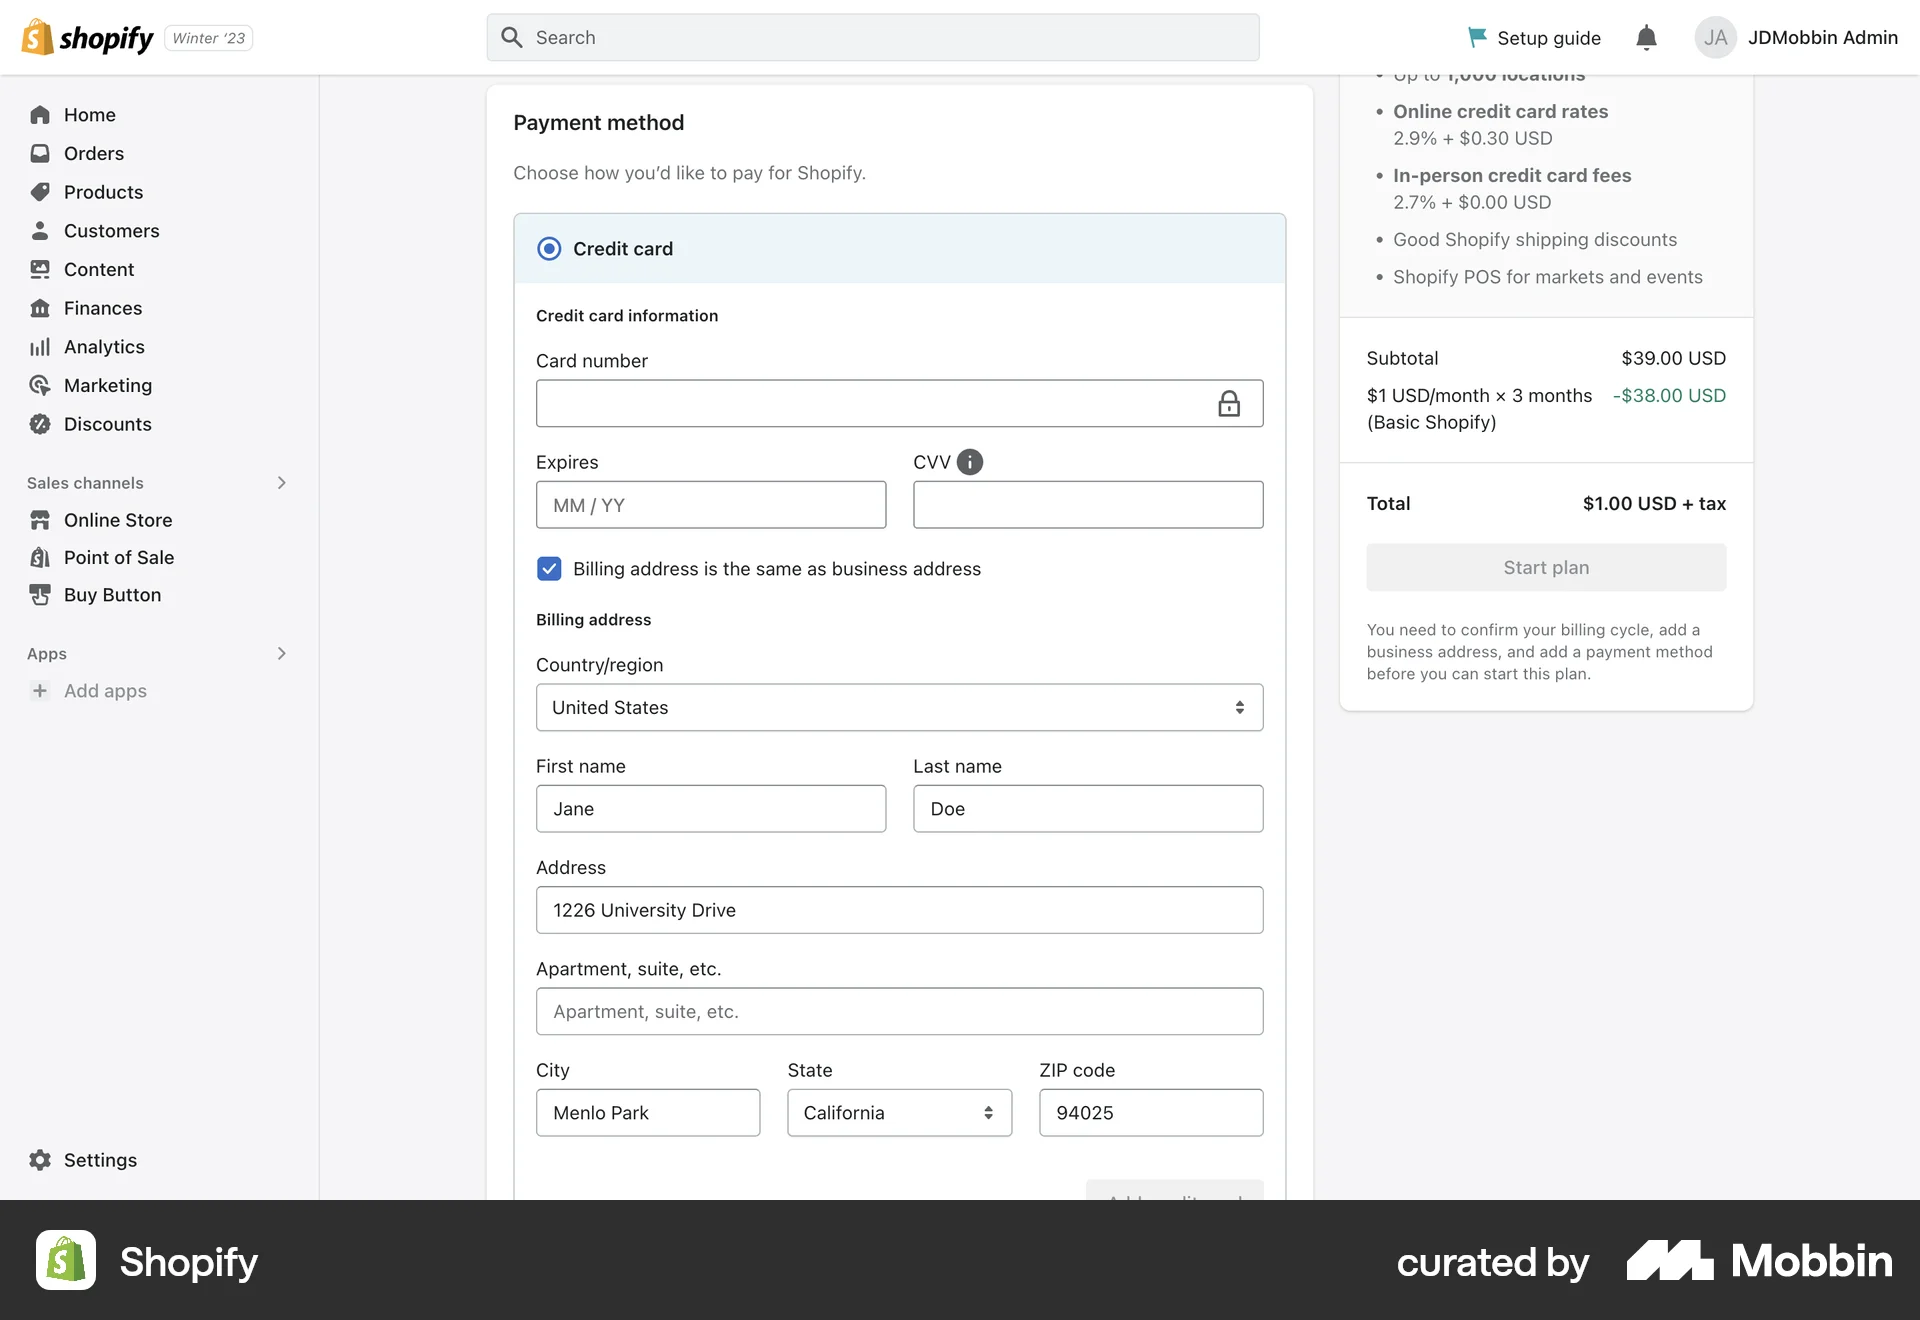1920x1320 pixels.
Task: Select the Home icon in the sidebar
Action: (x=40, y=114)
